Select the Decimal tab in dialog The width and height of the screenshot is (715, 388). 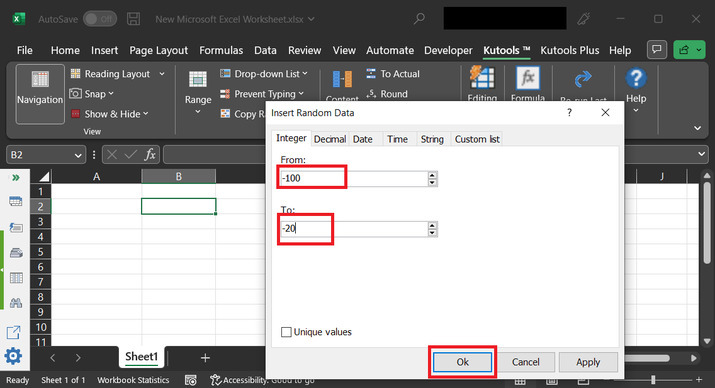click(330, 139)
